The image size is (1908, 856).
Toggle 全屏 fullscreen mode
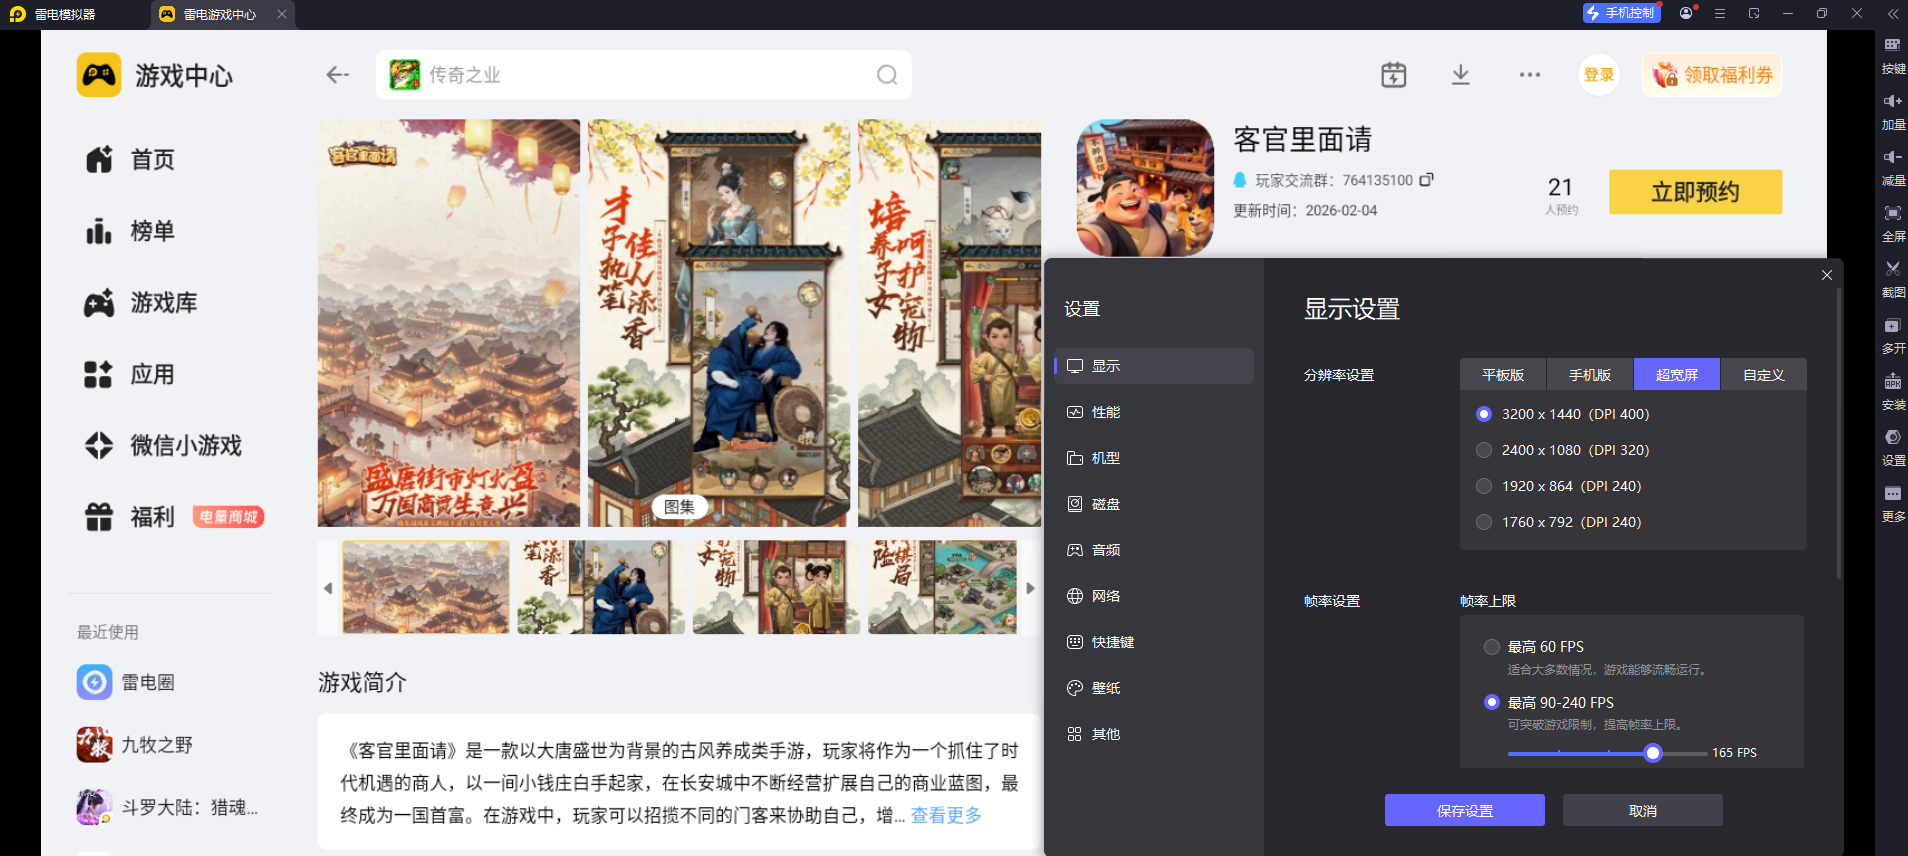click(1893, 224)
